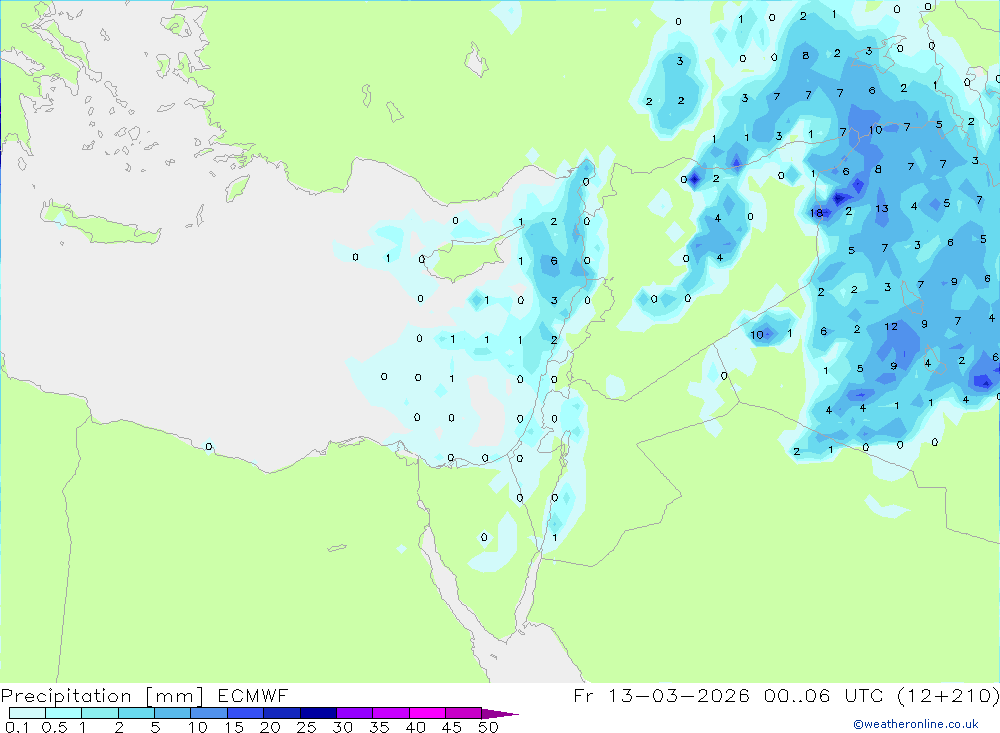Click the legend tick label "0.1"
This screenshot has width=1000, height=733.
point(17,727)
